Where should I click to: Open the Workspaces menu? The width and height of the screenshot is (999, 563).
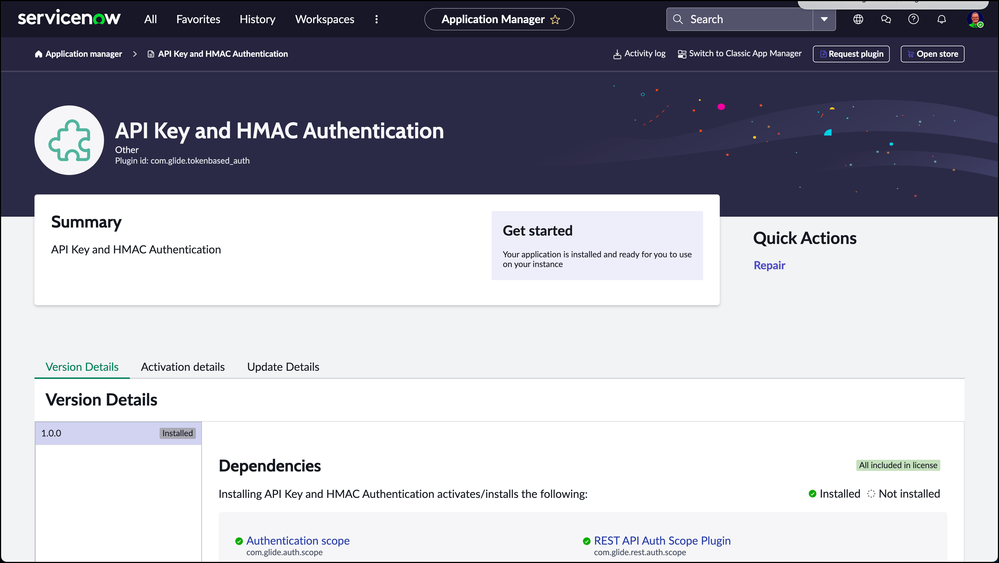coord(324,19)
